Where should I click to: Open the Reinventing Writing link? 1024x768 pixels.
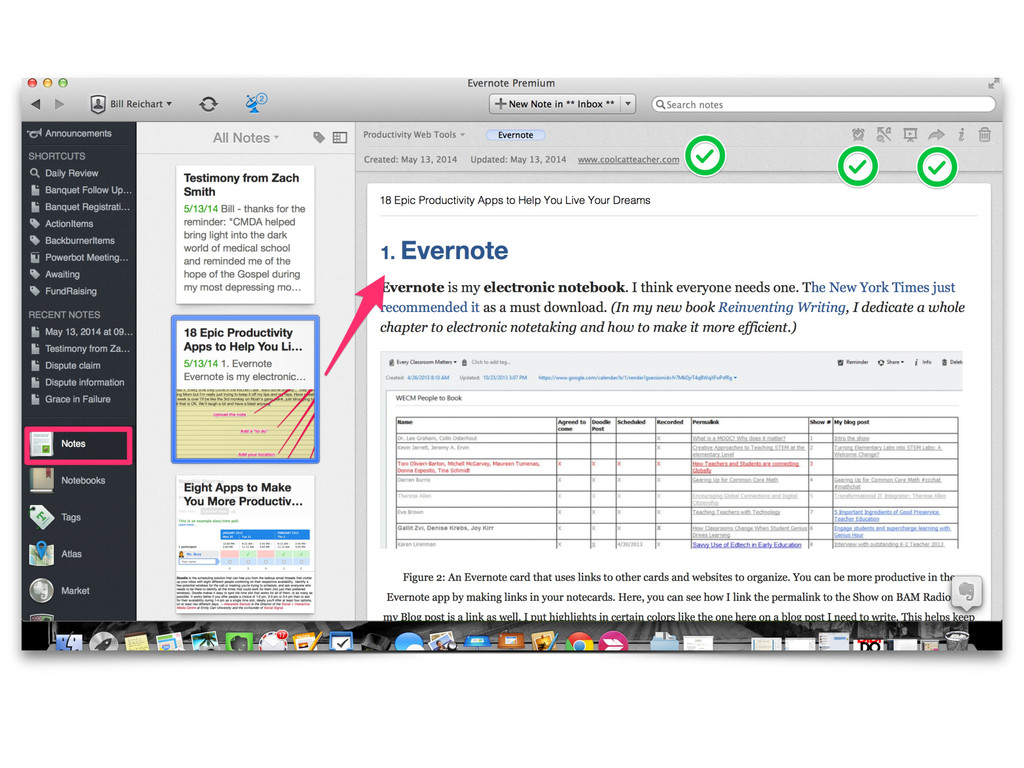[782, 307]
